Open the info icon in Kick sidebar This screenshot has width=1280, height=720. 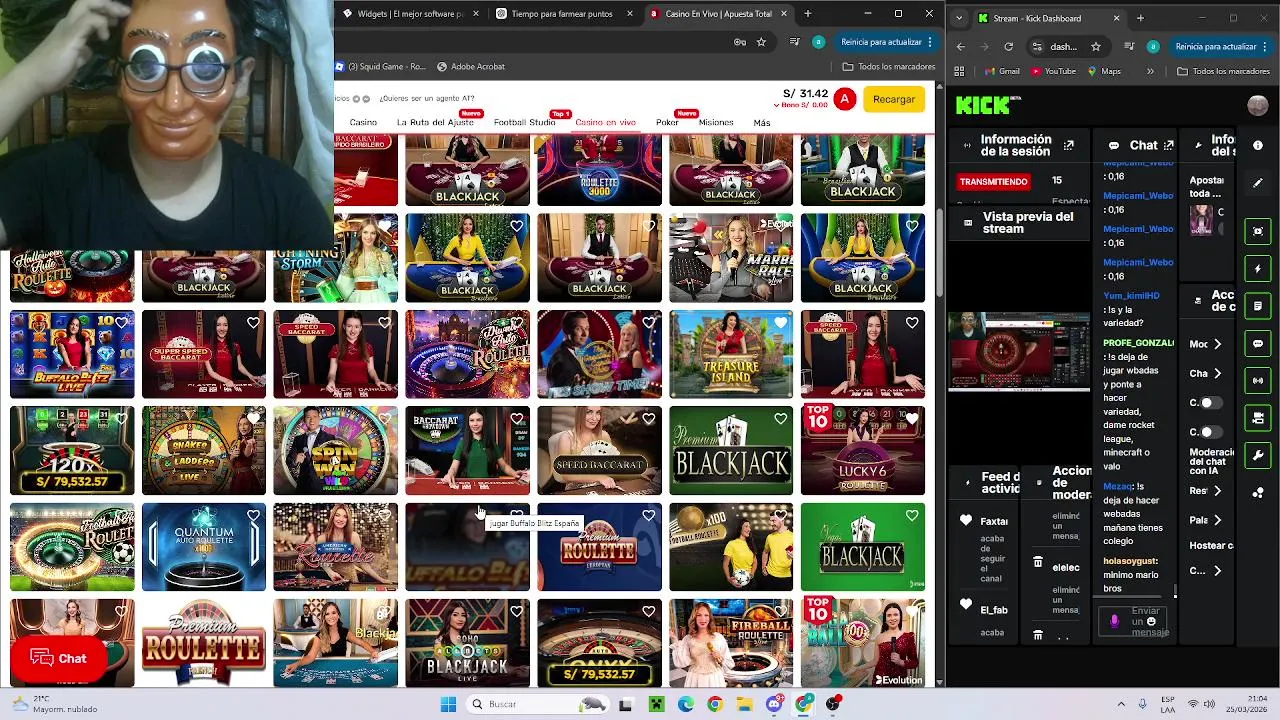pyautogui.click(x=1258, y=145)
